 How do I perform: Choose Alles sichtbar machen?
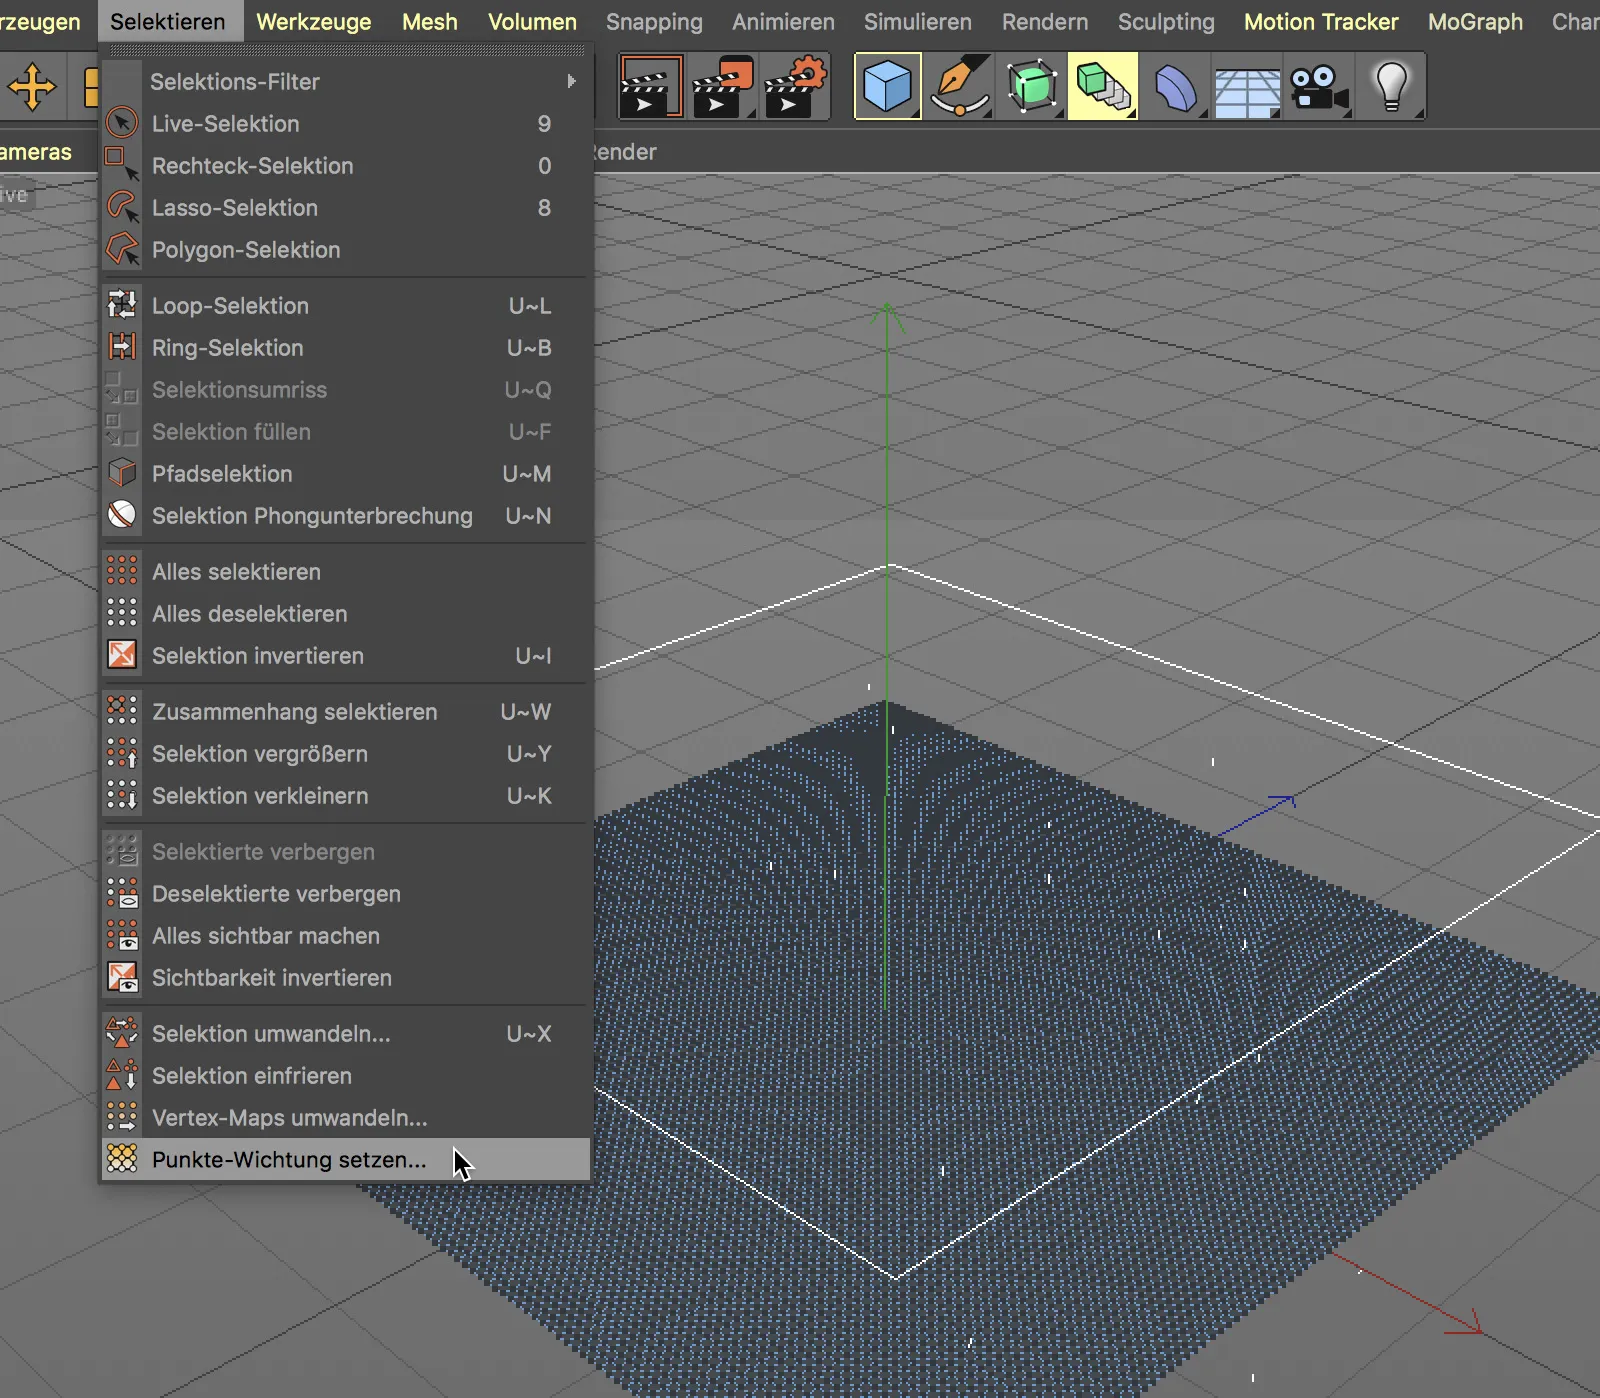click(x=345, y=935)
